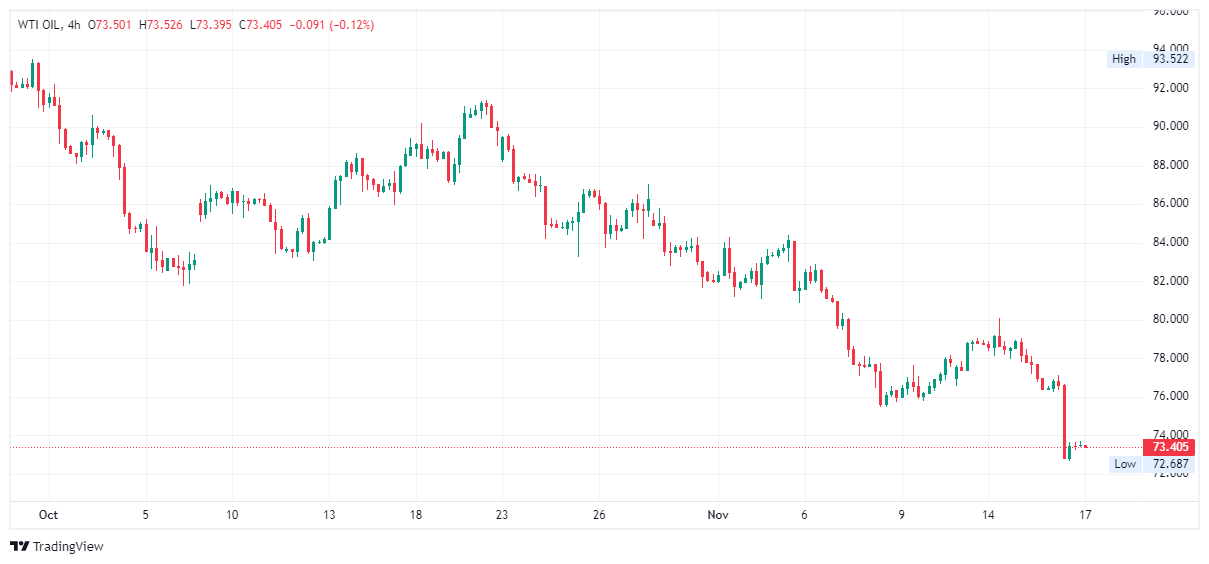The width and height of the screenshot is (1209, 564).
Task: Click the 80.000 price scale label
Action: 1170,319
